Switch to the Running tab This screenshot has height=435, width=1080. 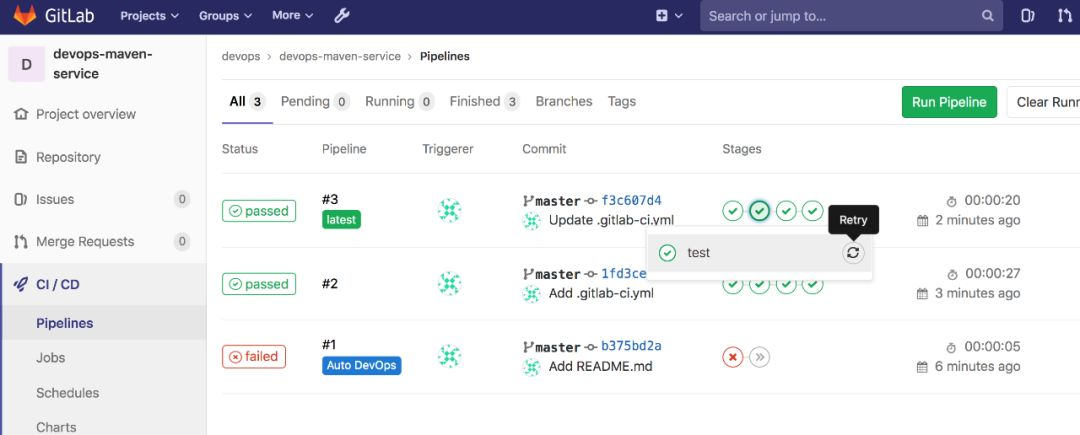click(x=399, y=102)
